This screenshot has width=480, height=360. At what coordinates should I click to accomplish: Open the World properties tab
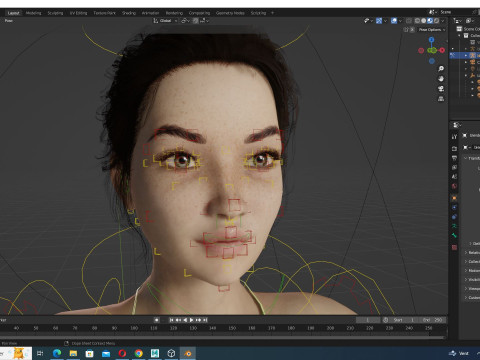point(454,186)
